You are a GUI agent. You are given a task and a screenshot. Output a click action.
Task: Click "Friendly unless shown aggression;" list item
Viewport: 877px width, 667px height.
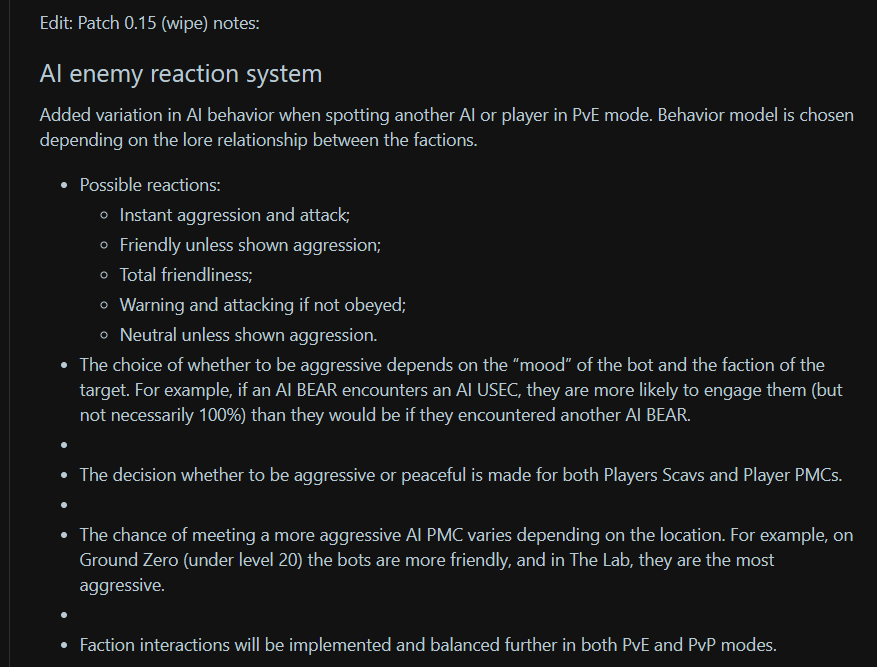point(250,245)
